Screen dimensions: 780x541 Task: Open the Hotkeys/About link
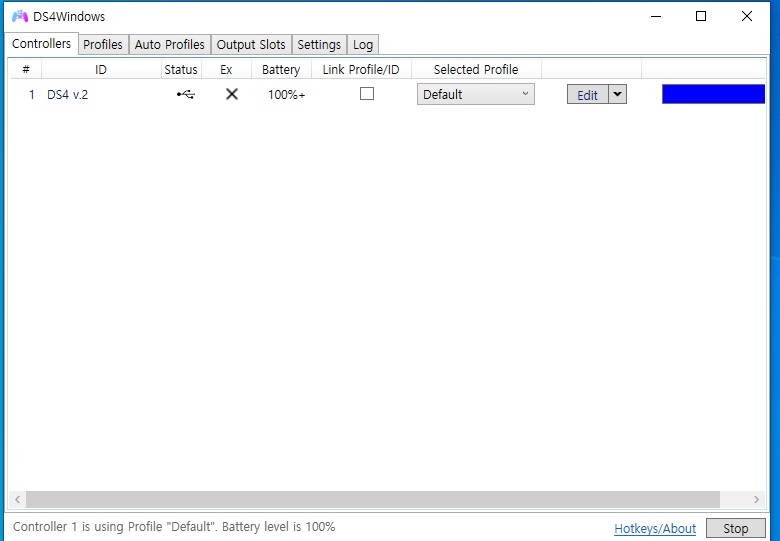655,529
